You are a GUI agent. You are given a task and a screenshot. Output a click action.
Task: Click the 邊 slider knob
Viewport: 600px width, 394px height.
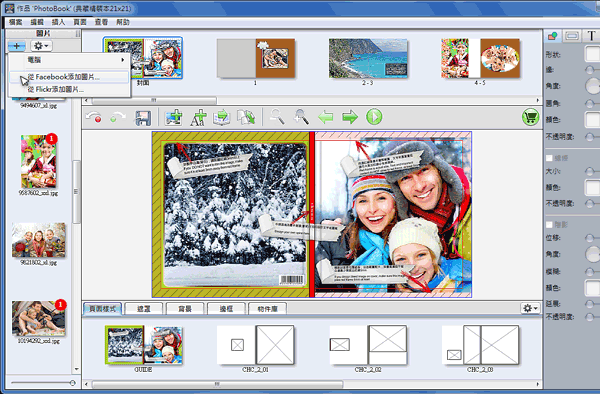(590, 70)
